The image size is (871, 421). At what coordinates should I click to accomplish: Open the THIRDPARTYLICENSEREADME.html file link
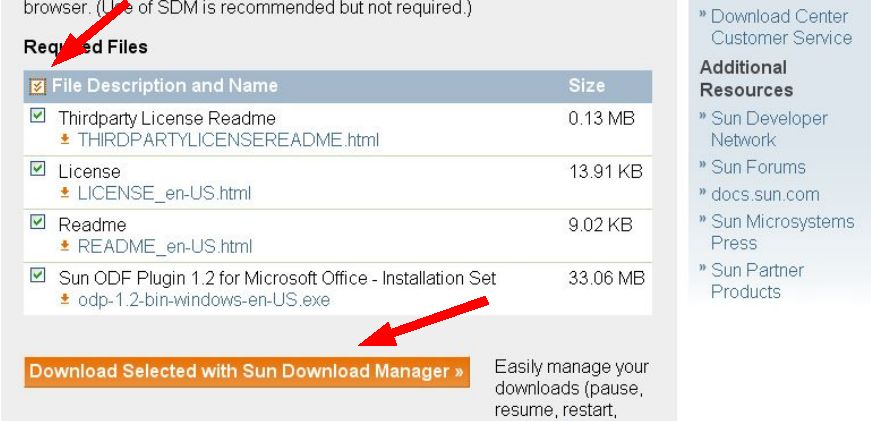[227, 140]
